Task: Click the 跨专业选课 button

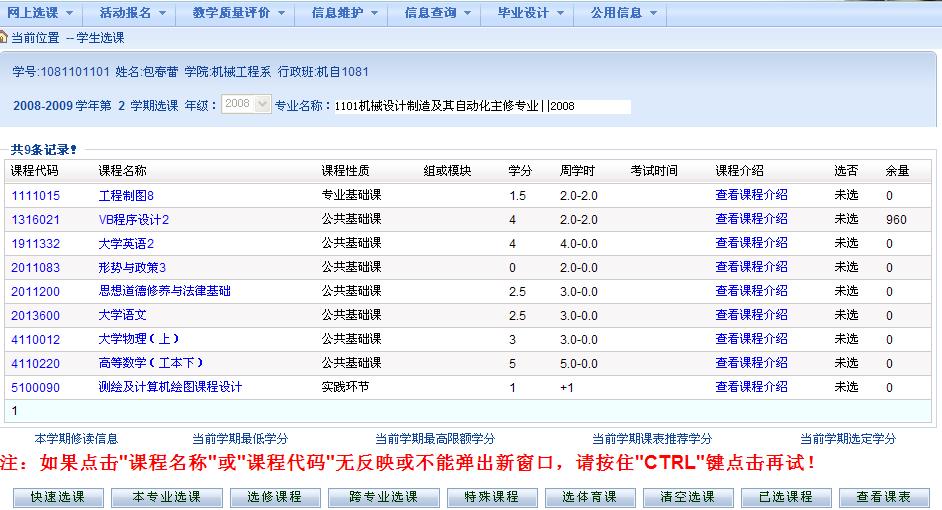Action: 383,497
